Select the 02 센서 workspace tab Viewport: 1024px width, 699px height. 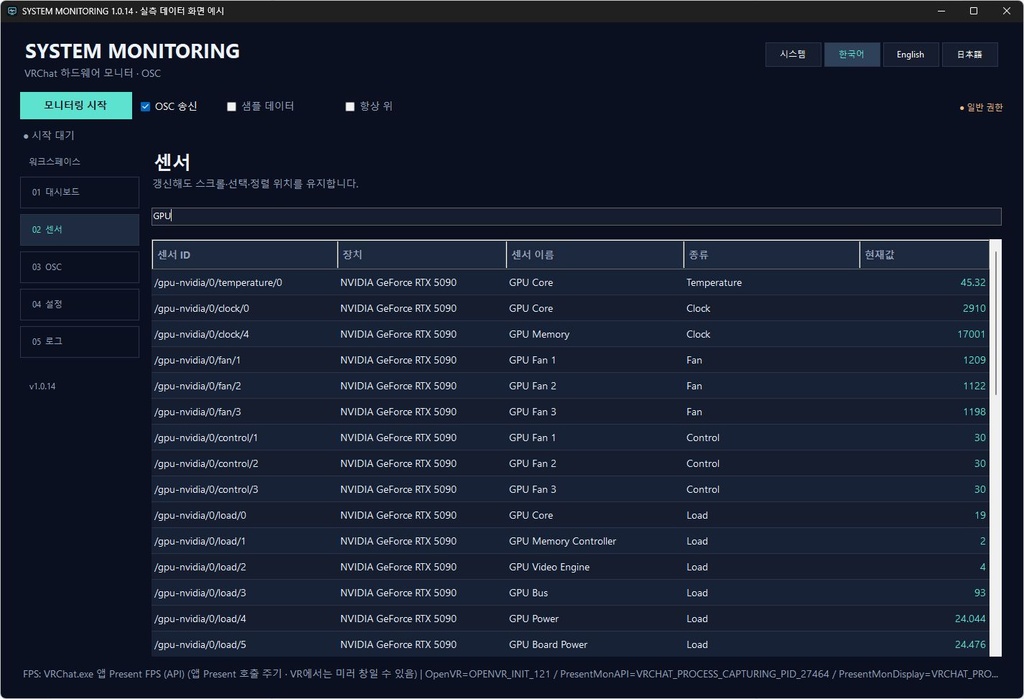coord(80,229)
